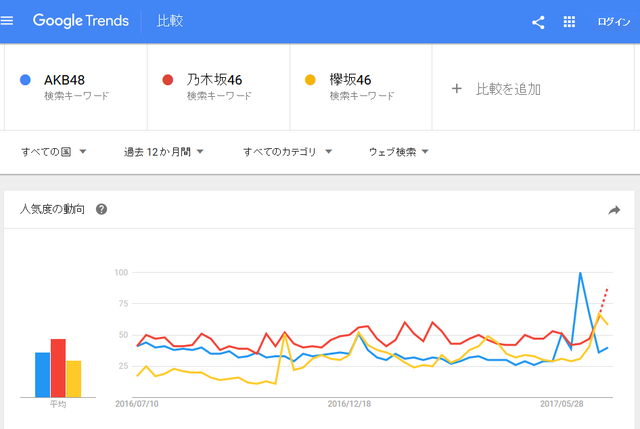The width and height of the screenshot is (640, 429).
Task: Open the すべての国 country dropdown
Action: (53, 152)
